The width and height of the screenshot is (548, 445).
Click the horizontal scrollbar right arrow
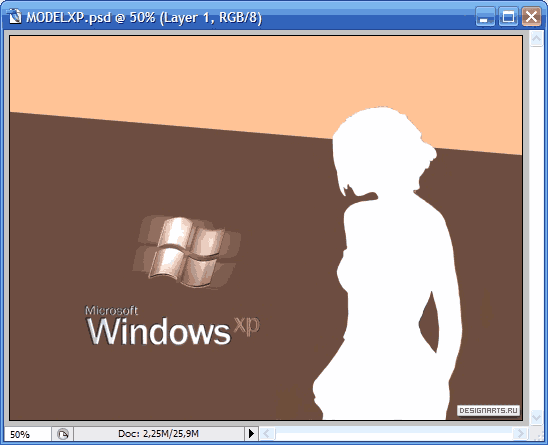pyautogui.click(x=520, y=434)
